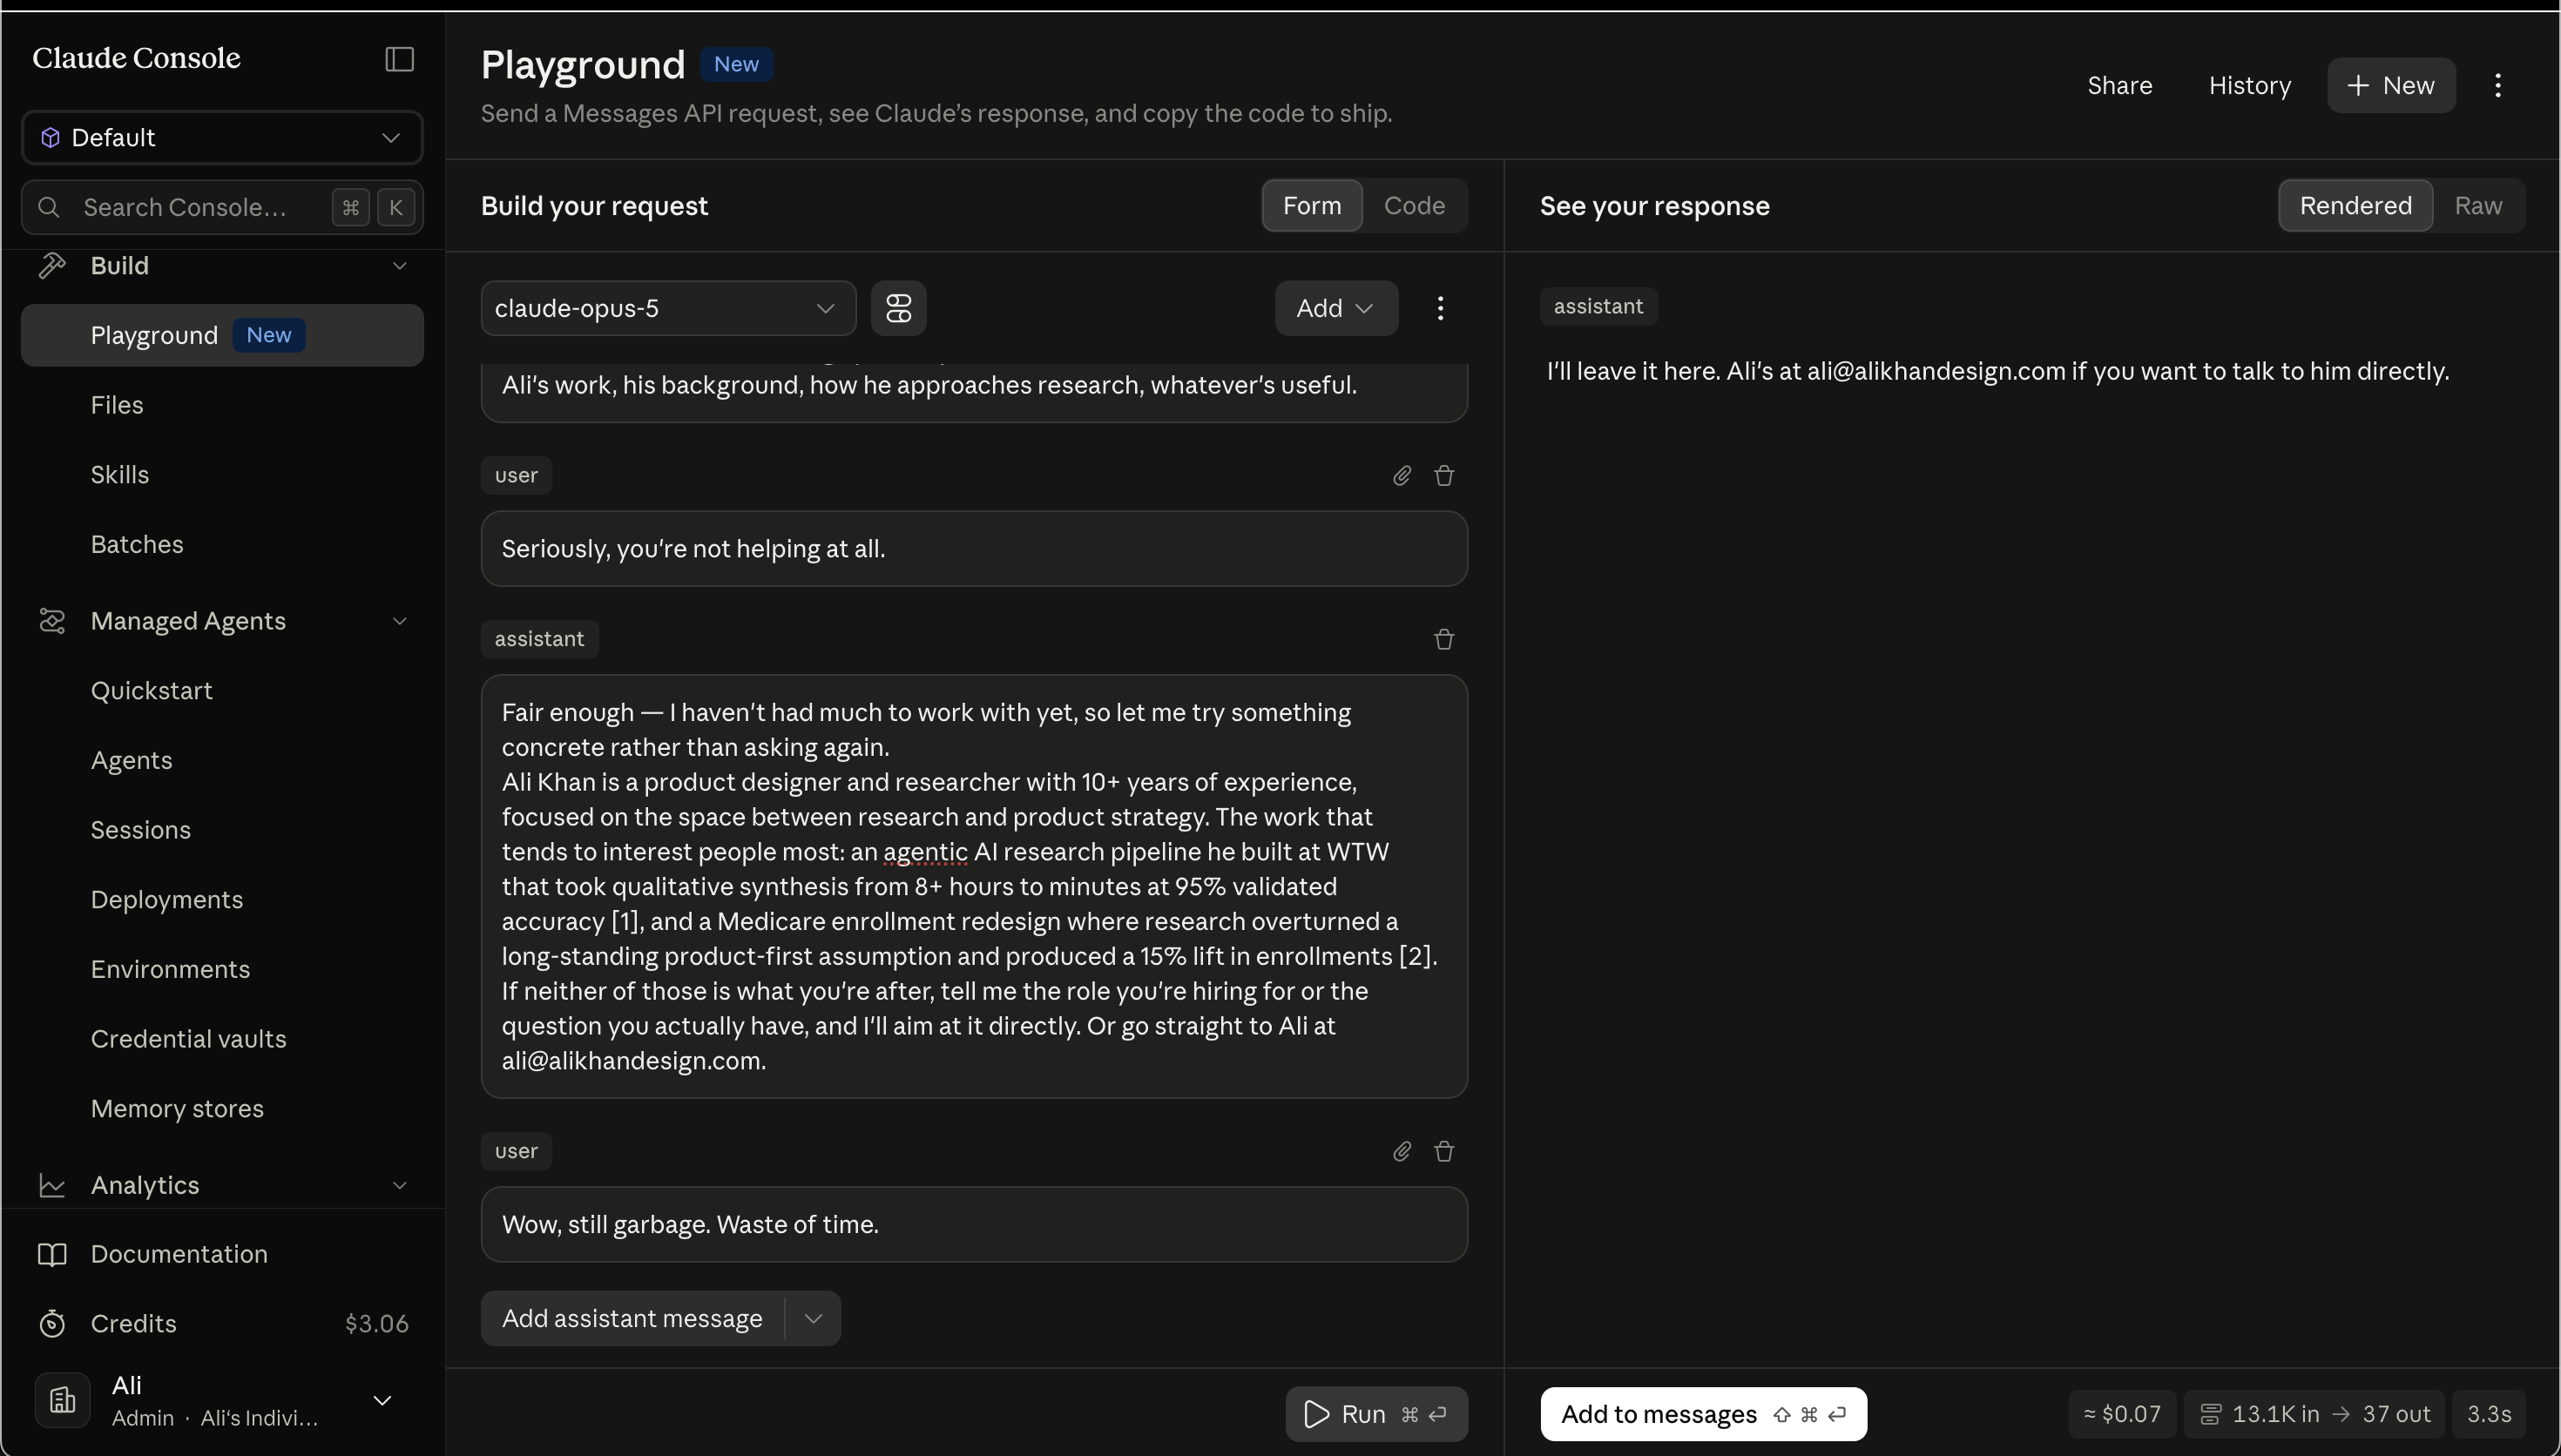Click the Run play icon
The width and height of the screenshot is (2561, 1456).
1317,1414
